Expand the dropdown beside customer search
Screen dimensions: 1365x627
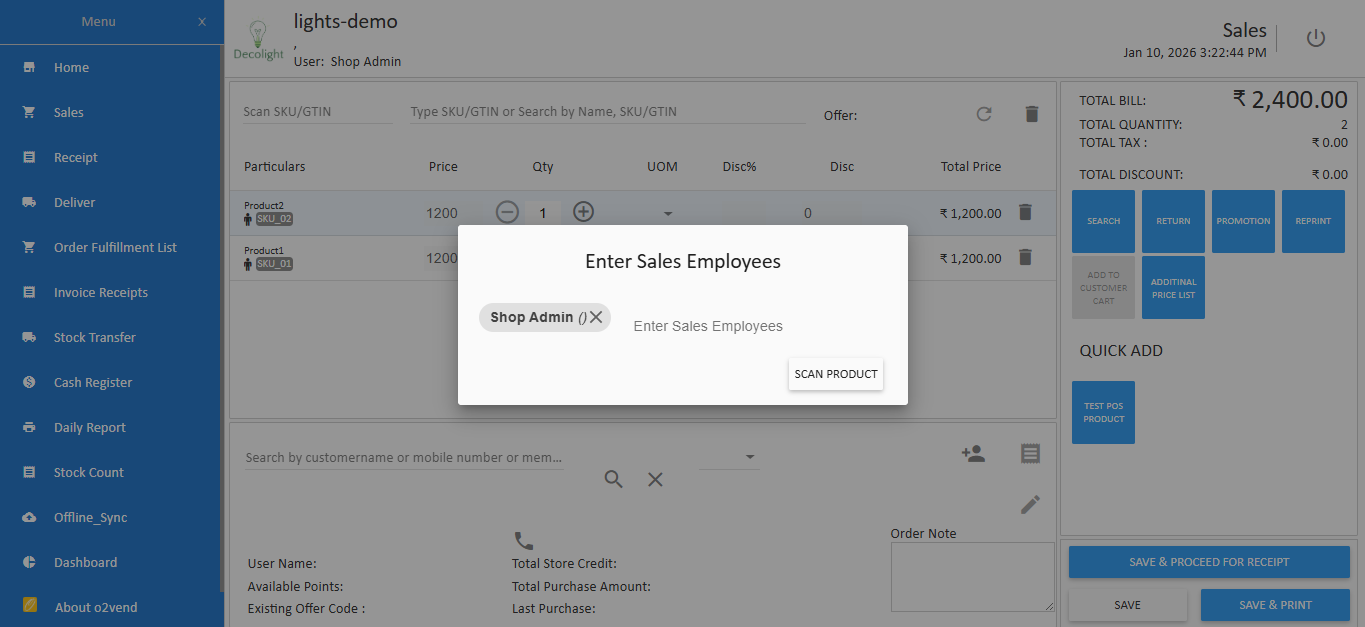(x=749, y=458)
